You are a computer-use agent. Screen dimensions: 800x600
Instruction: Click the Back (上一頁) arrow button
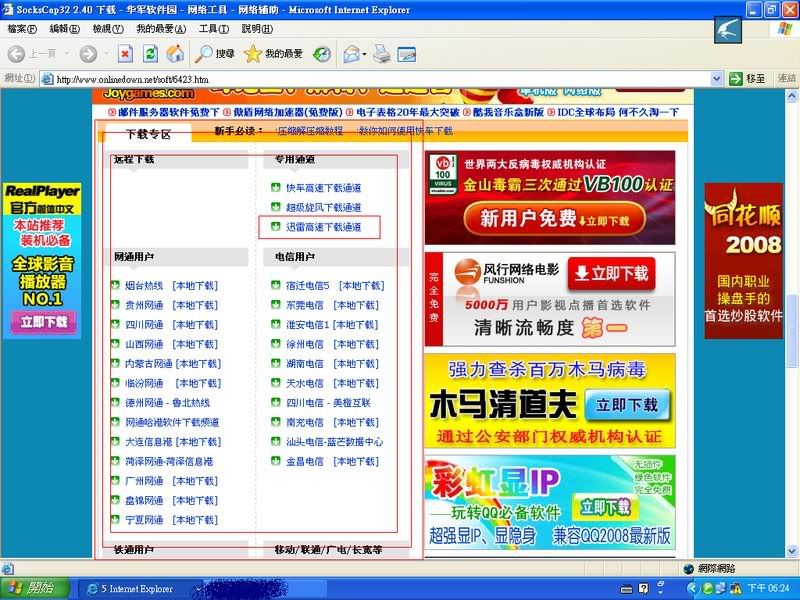pos(31,53)
